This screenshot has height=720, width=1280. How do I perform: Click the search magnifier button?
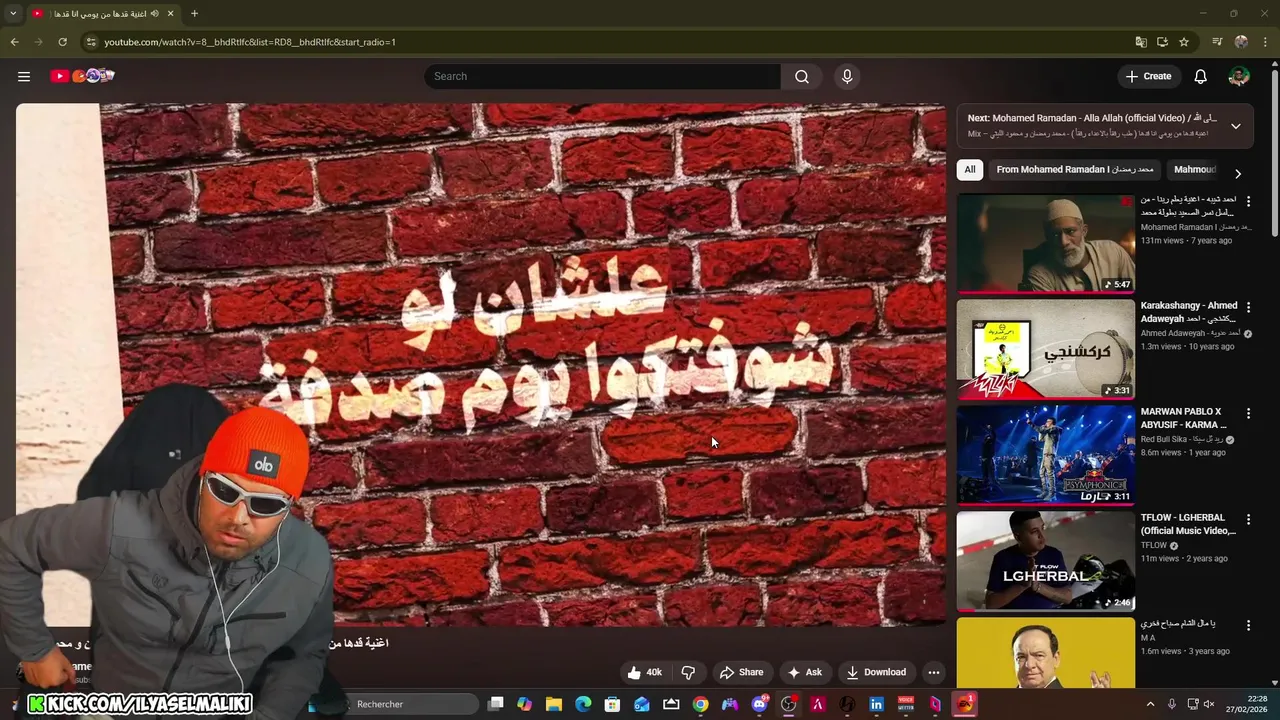click(x=802, y=76)
